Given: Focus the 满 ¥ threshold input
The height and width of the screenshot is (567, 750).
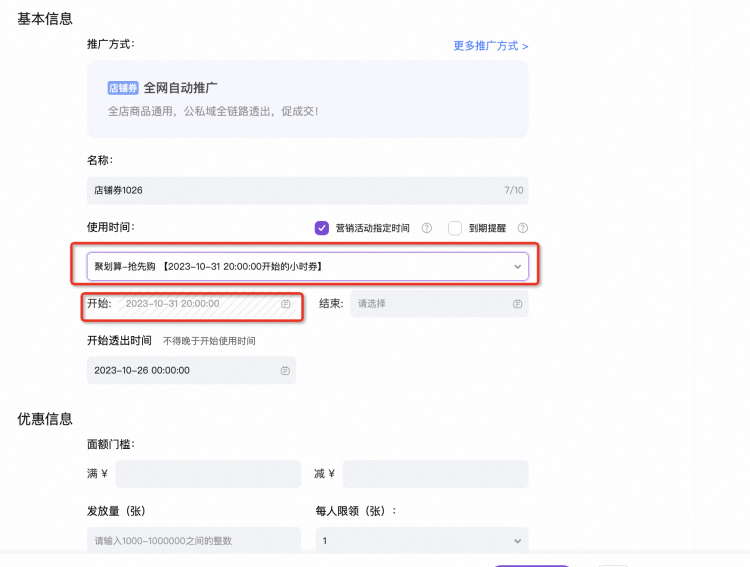Looking at the screenshot, I should point(208,474).
